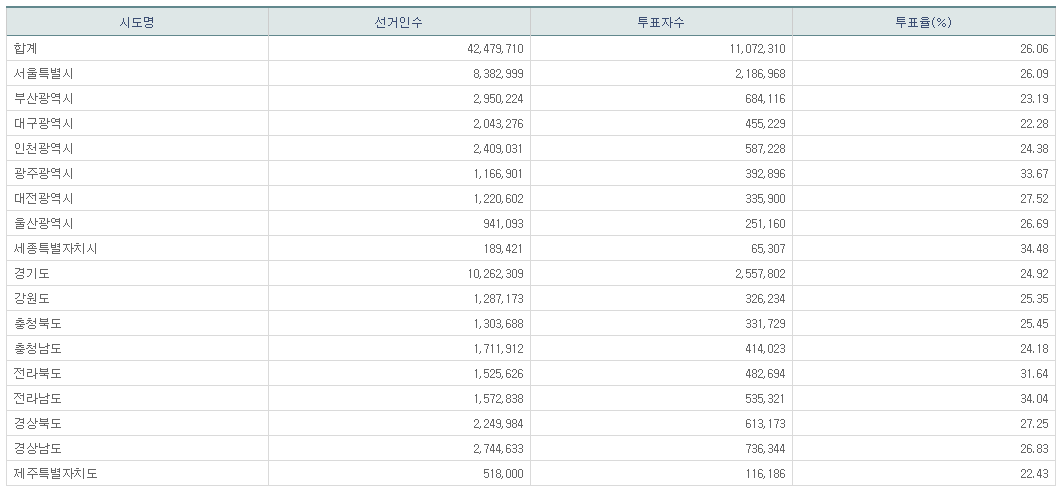
Task: Click 울산광역시 electorate value 941,093
Action: point(498,223)
